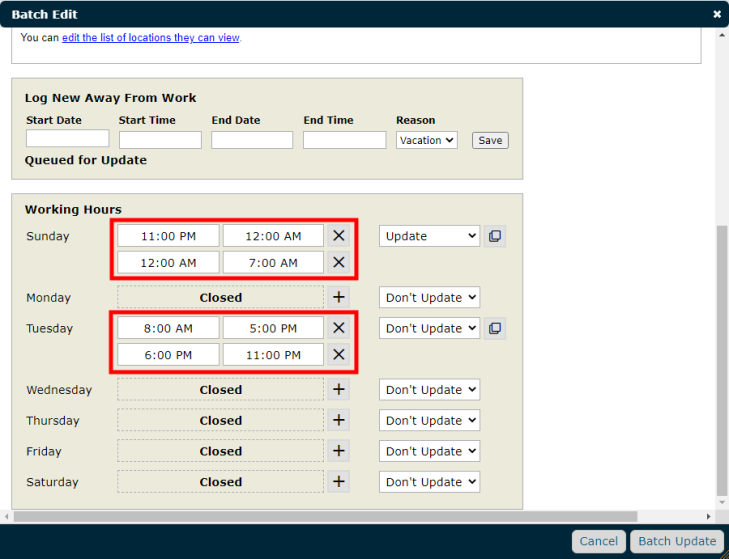
Task: Click the Batch Update button
Action: pos(677,541)
